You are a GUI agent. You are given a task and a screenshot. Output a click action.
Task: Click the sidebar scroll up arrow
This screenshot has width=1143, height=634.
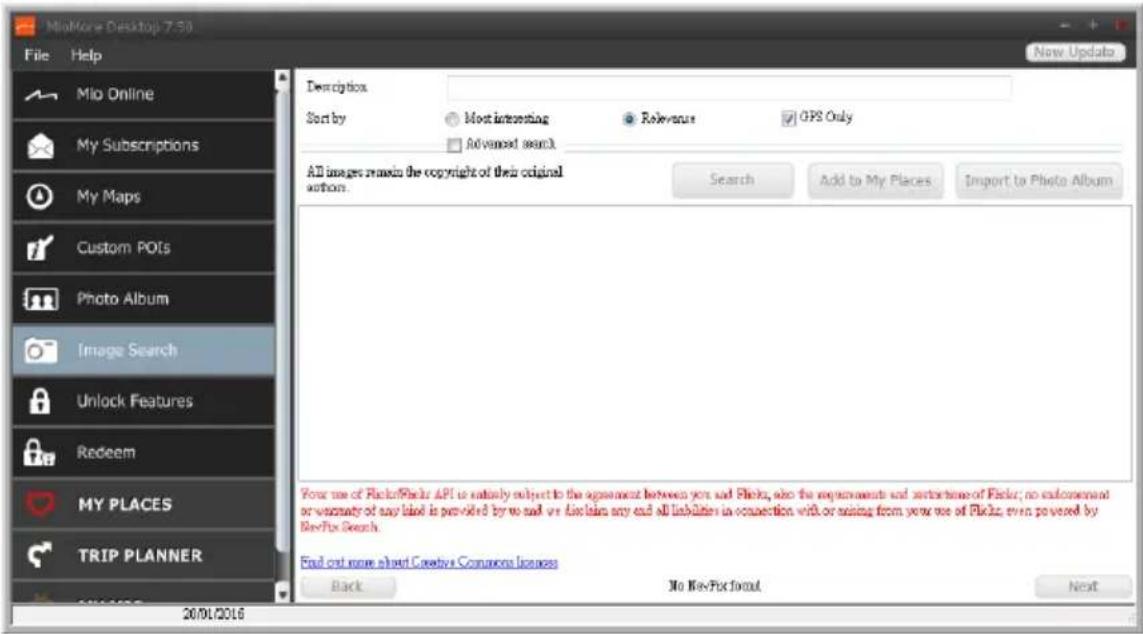click(x=283, y=78)
